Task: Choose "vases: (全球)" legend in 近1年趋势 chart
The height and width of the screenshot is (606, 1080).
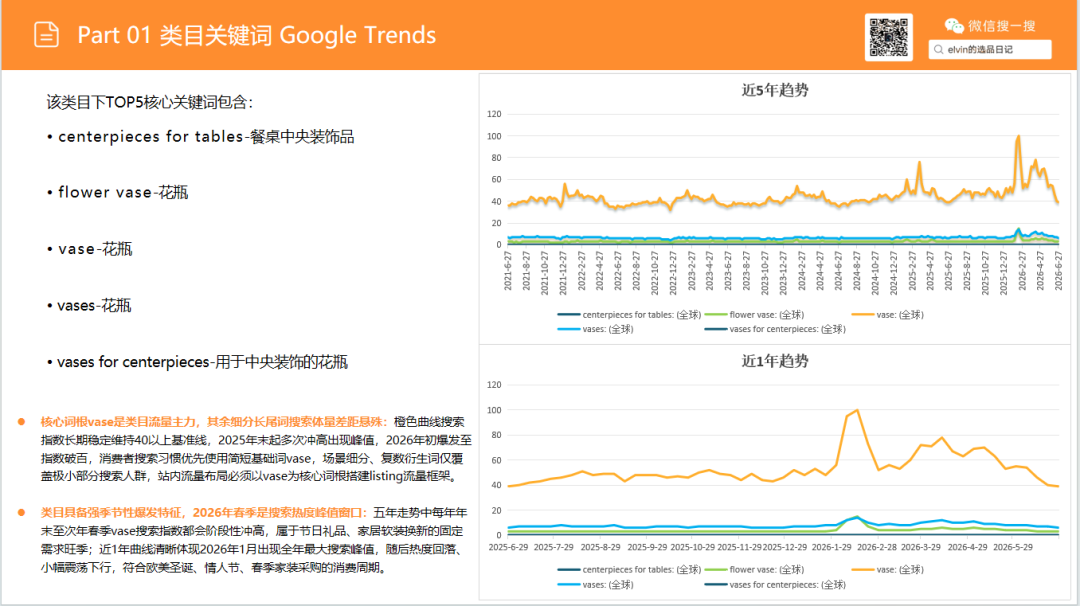Action: click(x=595, y=585)
